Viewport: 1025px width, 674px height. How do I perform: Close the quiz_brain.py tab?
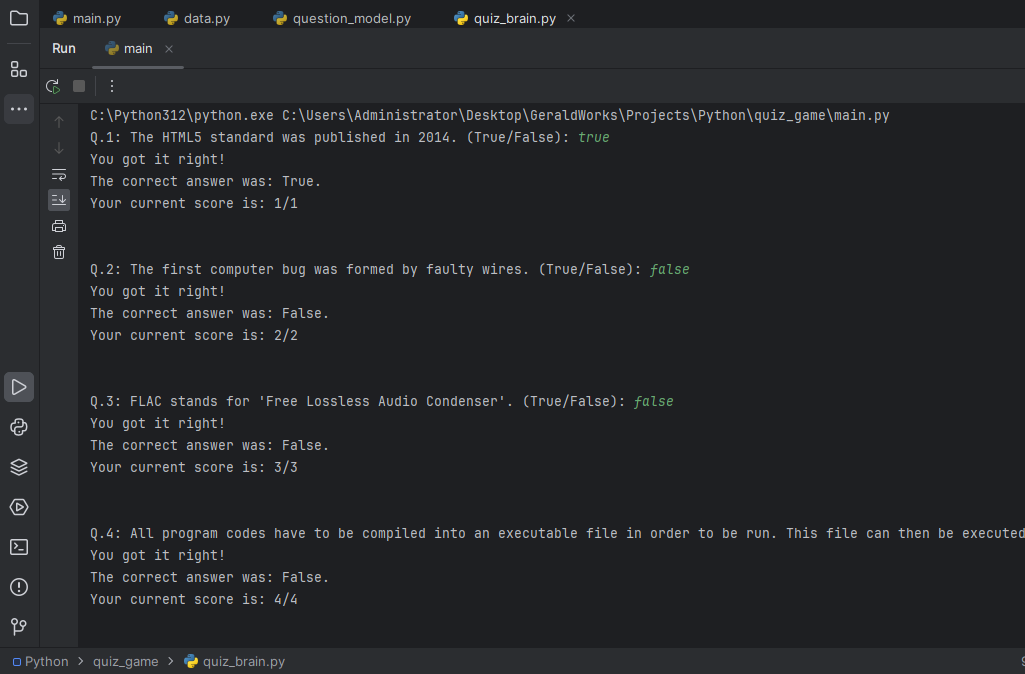coord(571,19)
